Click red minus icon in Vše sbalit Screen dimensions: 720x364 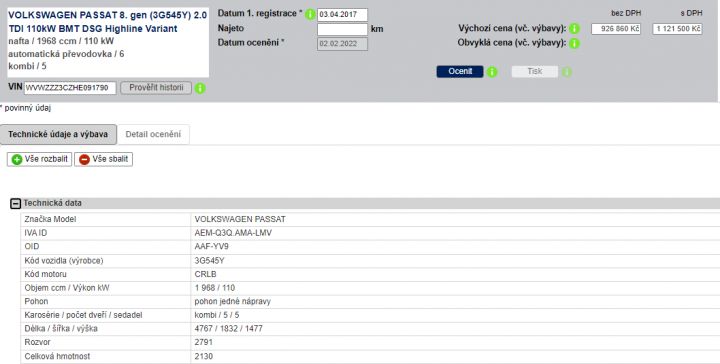(84, 160)
